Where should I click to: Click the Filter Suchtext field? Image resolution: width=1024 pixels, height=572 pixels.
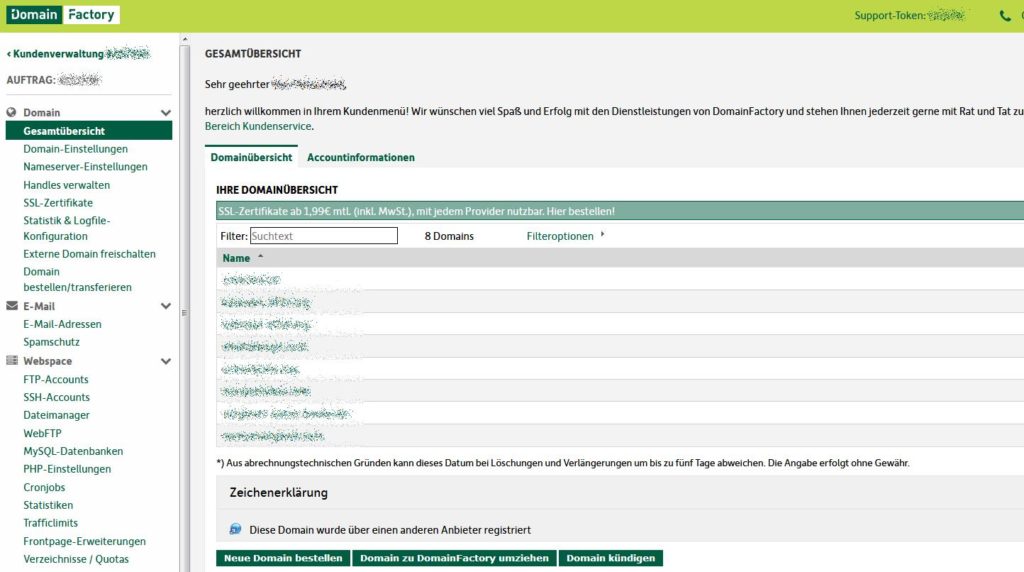pyautogui.click(x=323, y=236)
